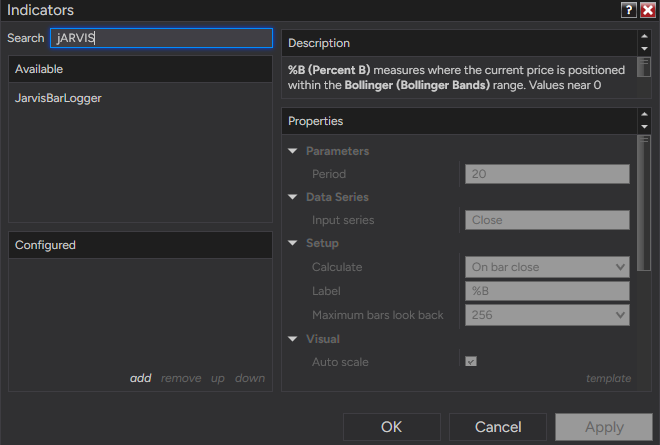
Task: Select JarvisBarLogger in Available list
Action: [58, 98]
